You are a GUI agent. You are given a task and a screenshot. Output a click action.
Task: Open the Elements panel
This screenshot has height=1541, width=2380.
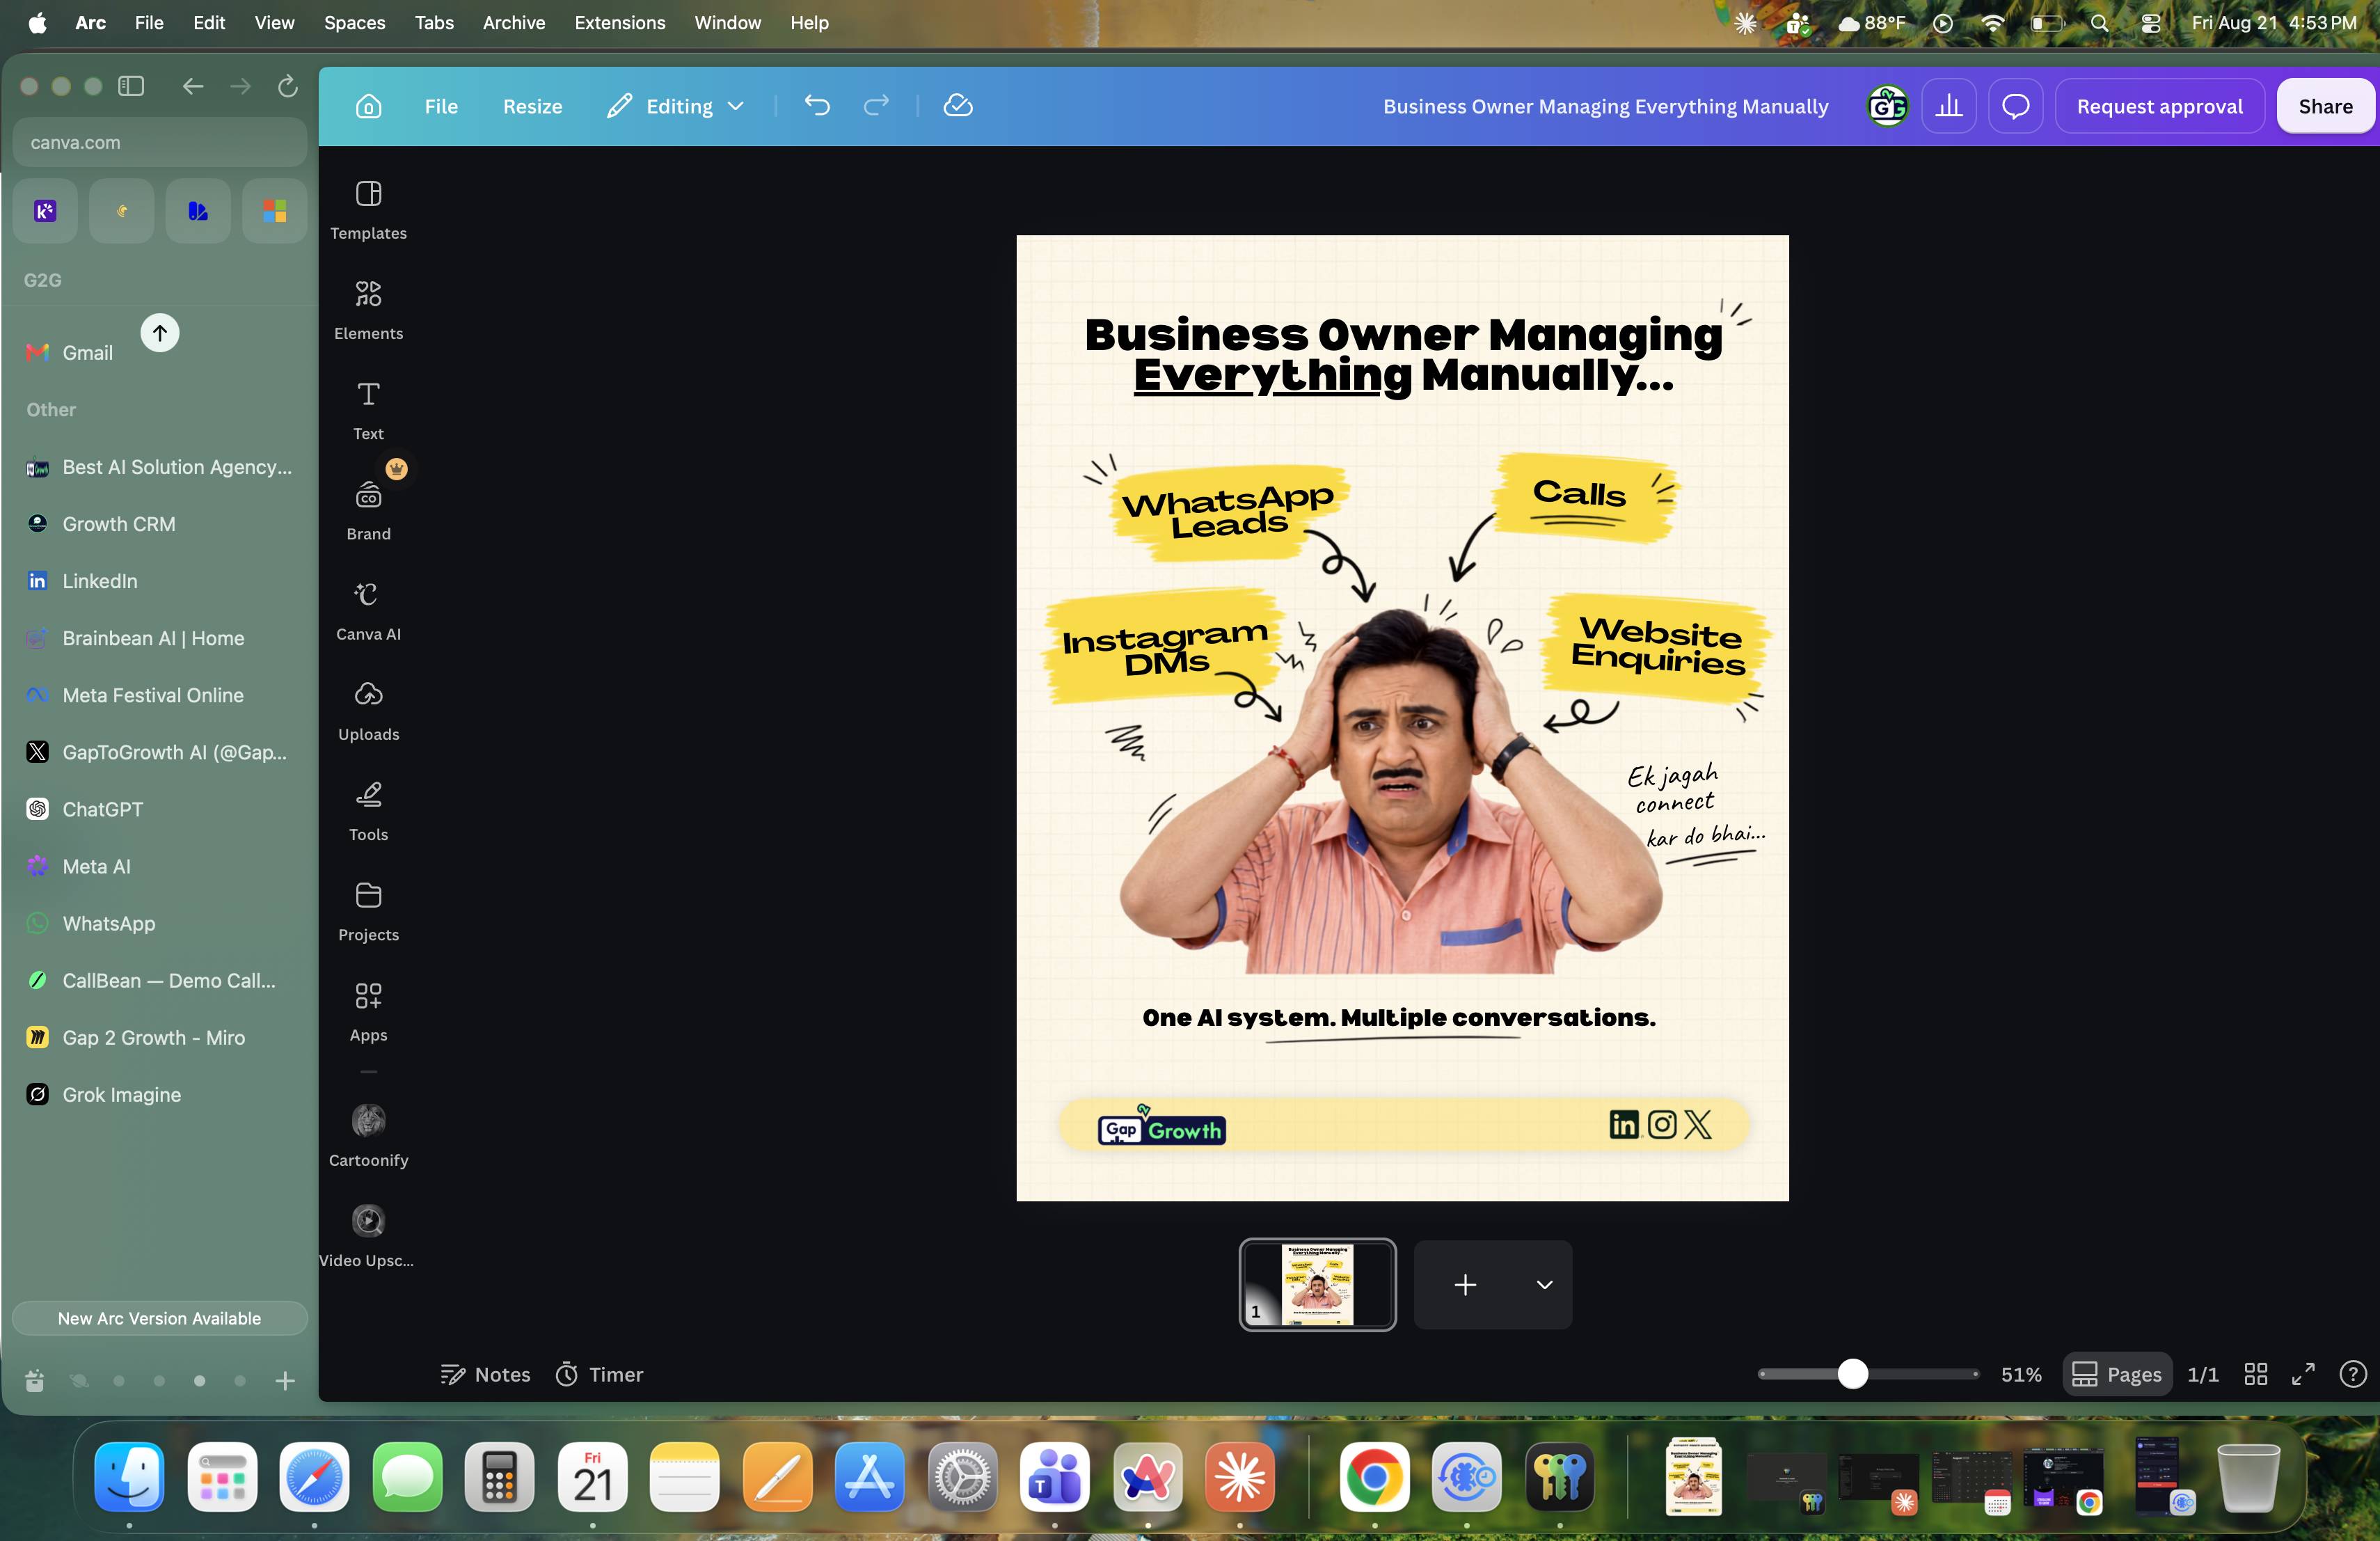(368, 310)
